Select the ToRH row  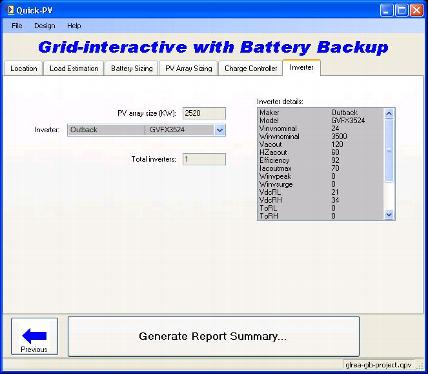tap(320, 216)
